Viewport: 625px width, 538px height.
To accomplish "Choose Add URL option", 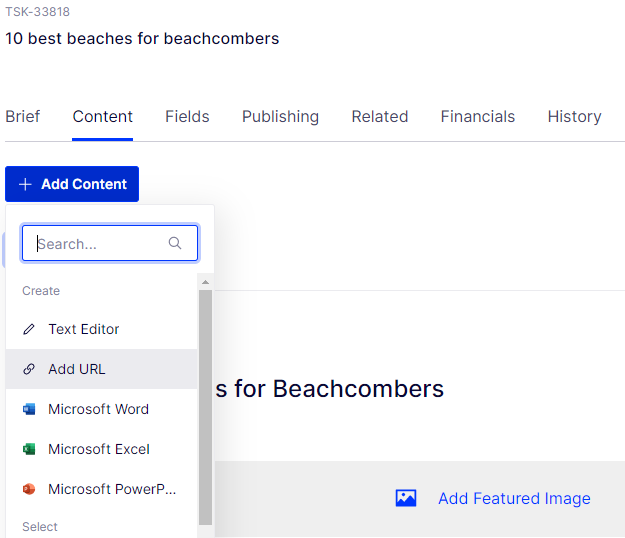I will (x=102, y=369).
